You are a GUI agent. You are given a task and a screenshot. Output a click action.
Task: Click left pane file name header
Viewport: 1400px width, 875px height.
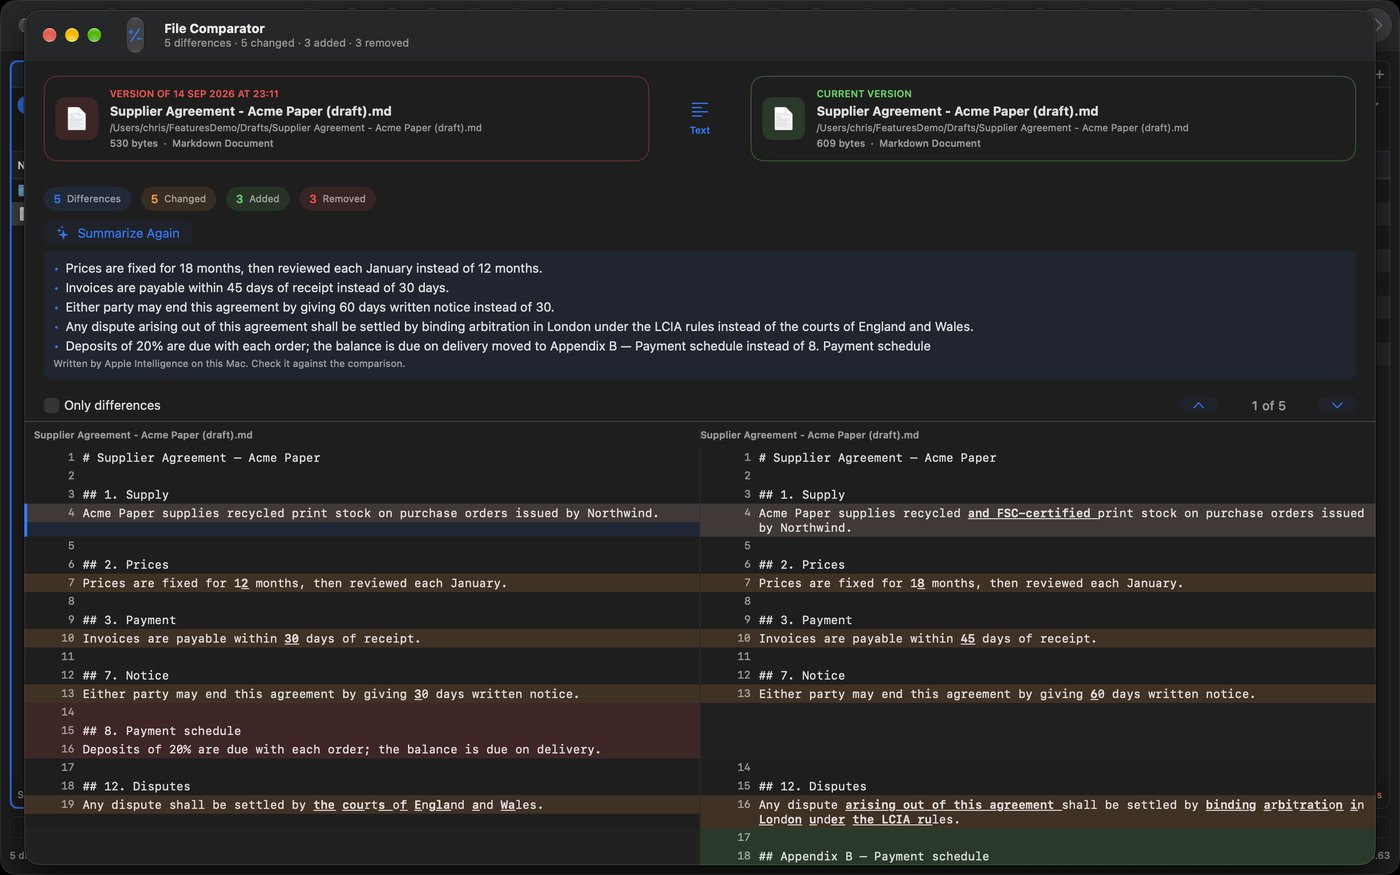143,435
